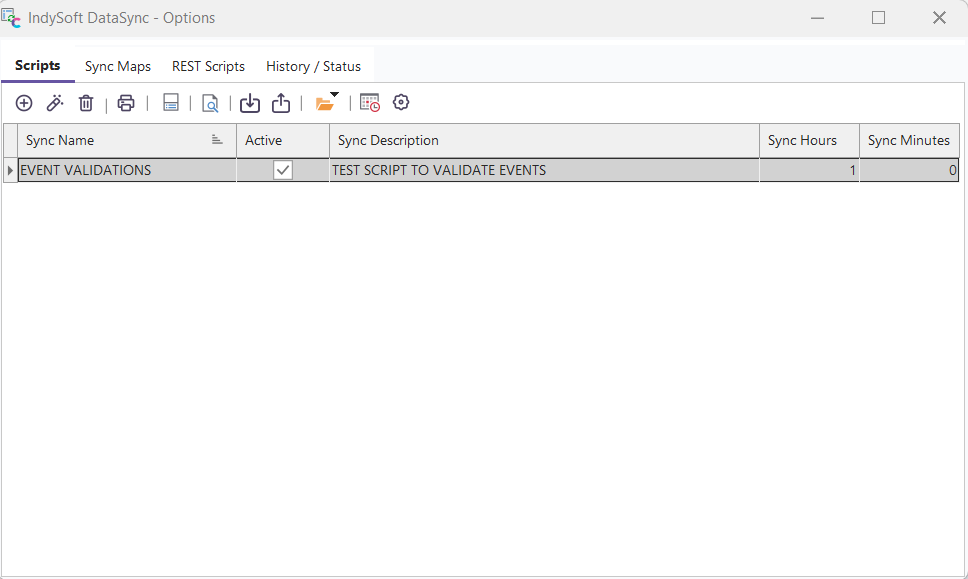This screenshot has width=968, height=579.
Task: Click the Sync Hours column header
Action: pyautogui.click(x=808, y=141)
